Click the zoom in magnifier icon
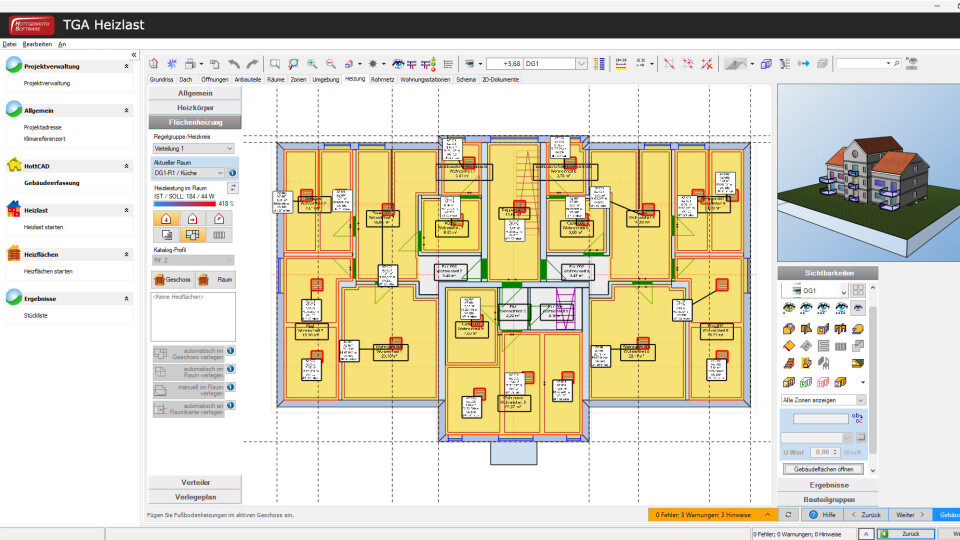Viewport: 960px width, 540px height. click(312, 63)
